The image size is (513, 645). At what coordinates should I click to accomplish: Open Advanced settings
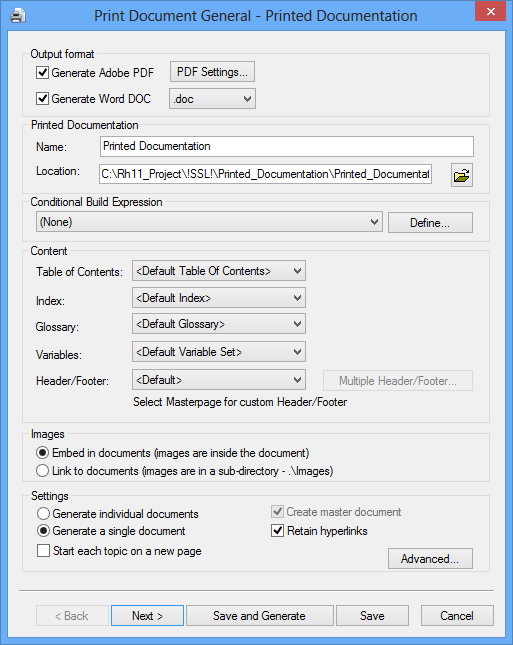point(430,559)
